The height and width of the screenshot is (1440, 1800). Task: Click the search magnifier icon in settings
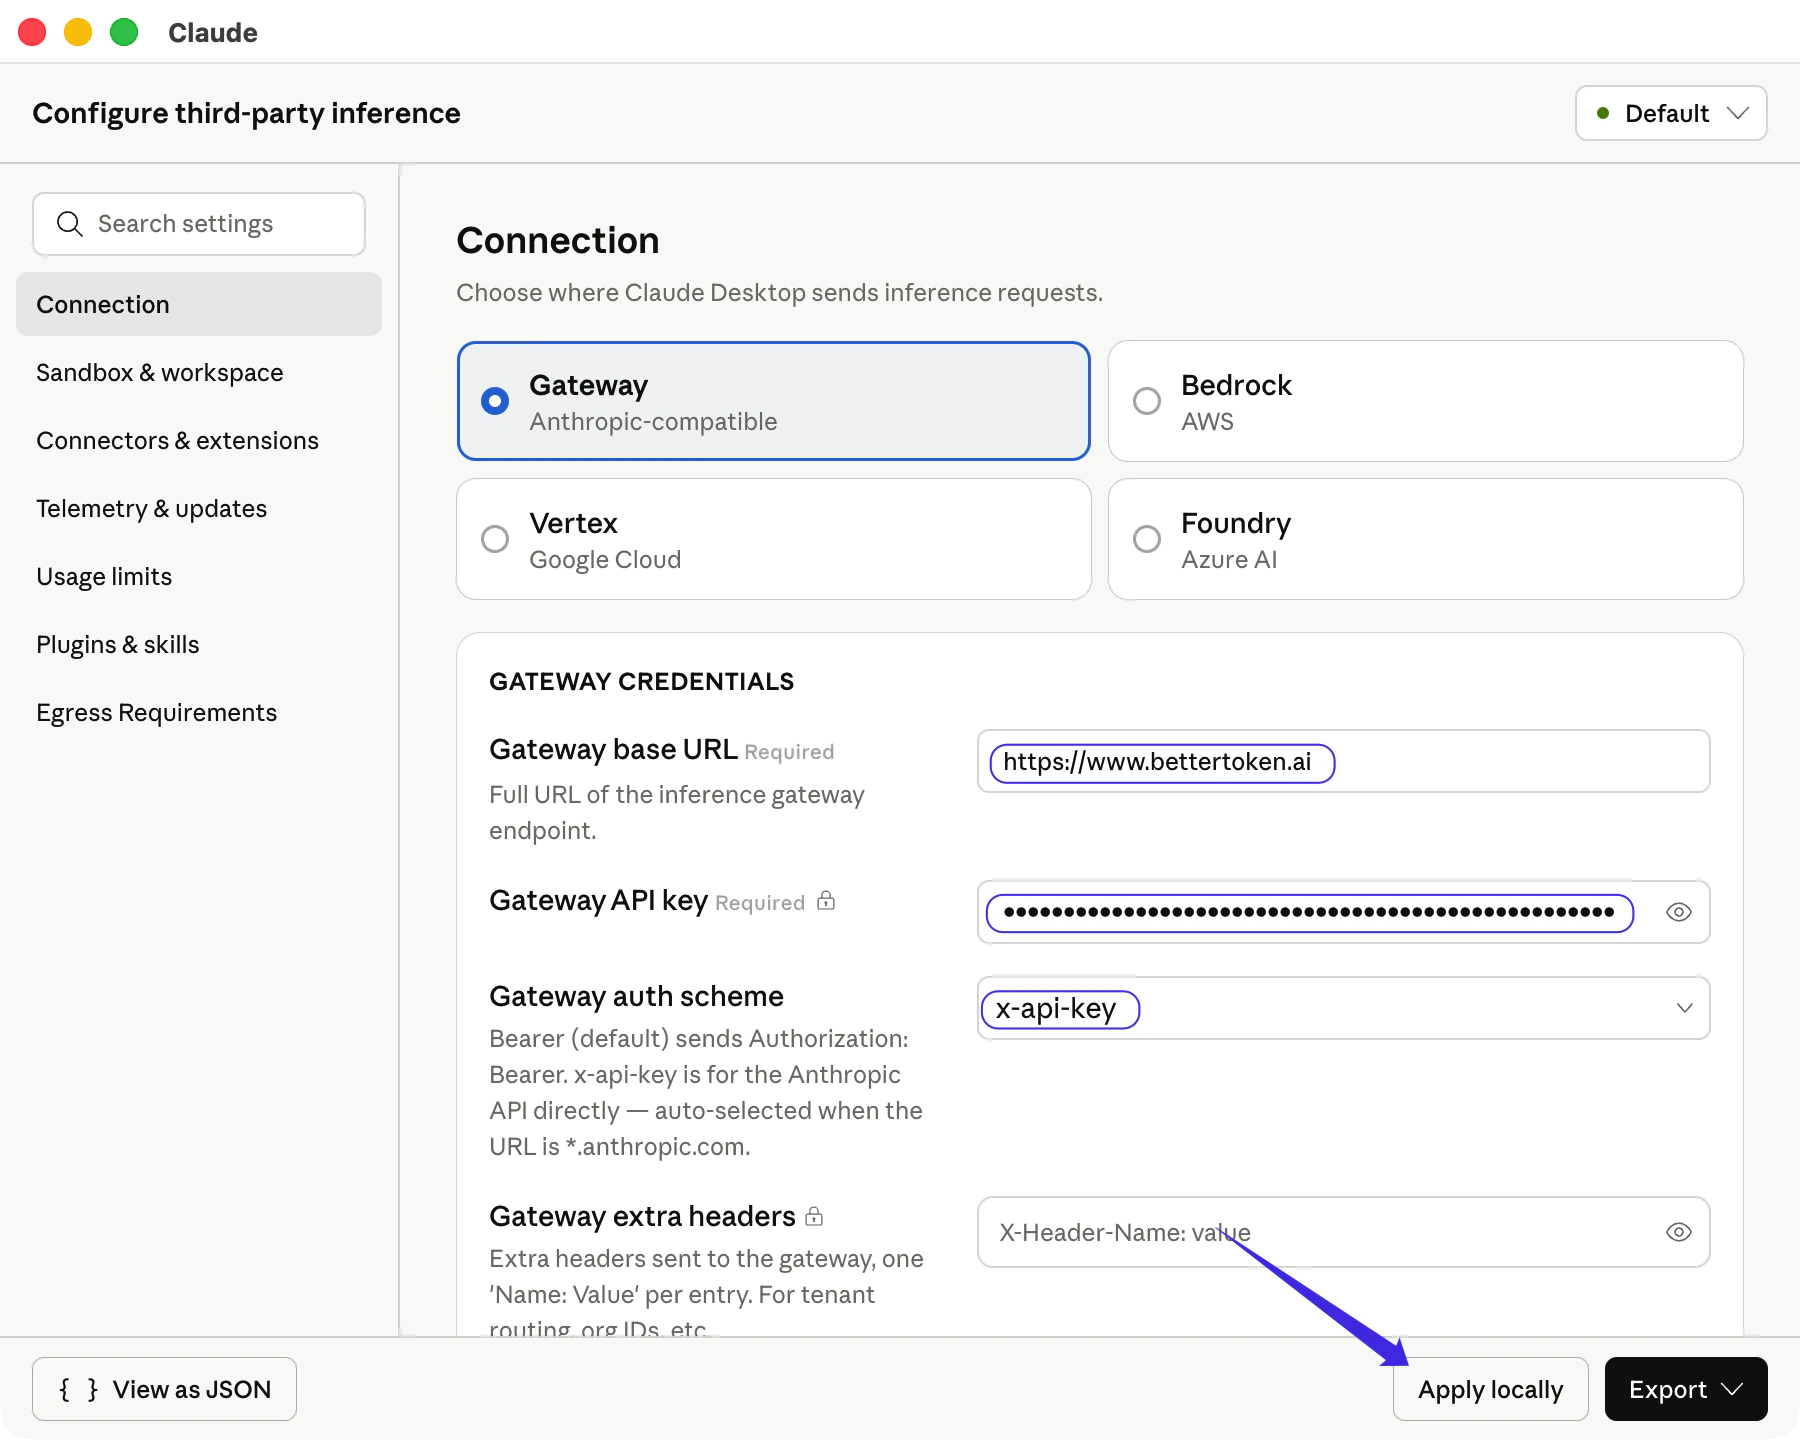69,224
